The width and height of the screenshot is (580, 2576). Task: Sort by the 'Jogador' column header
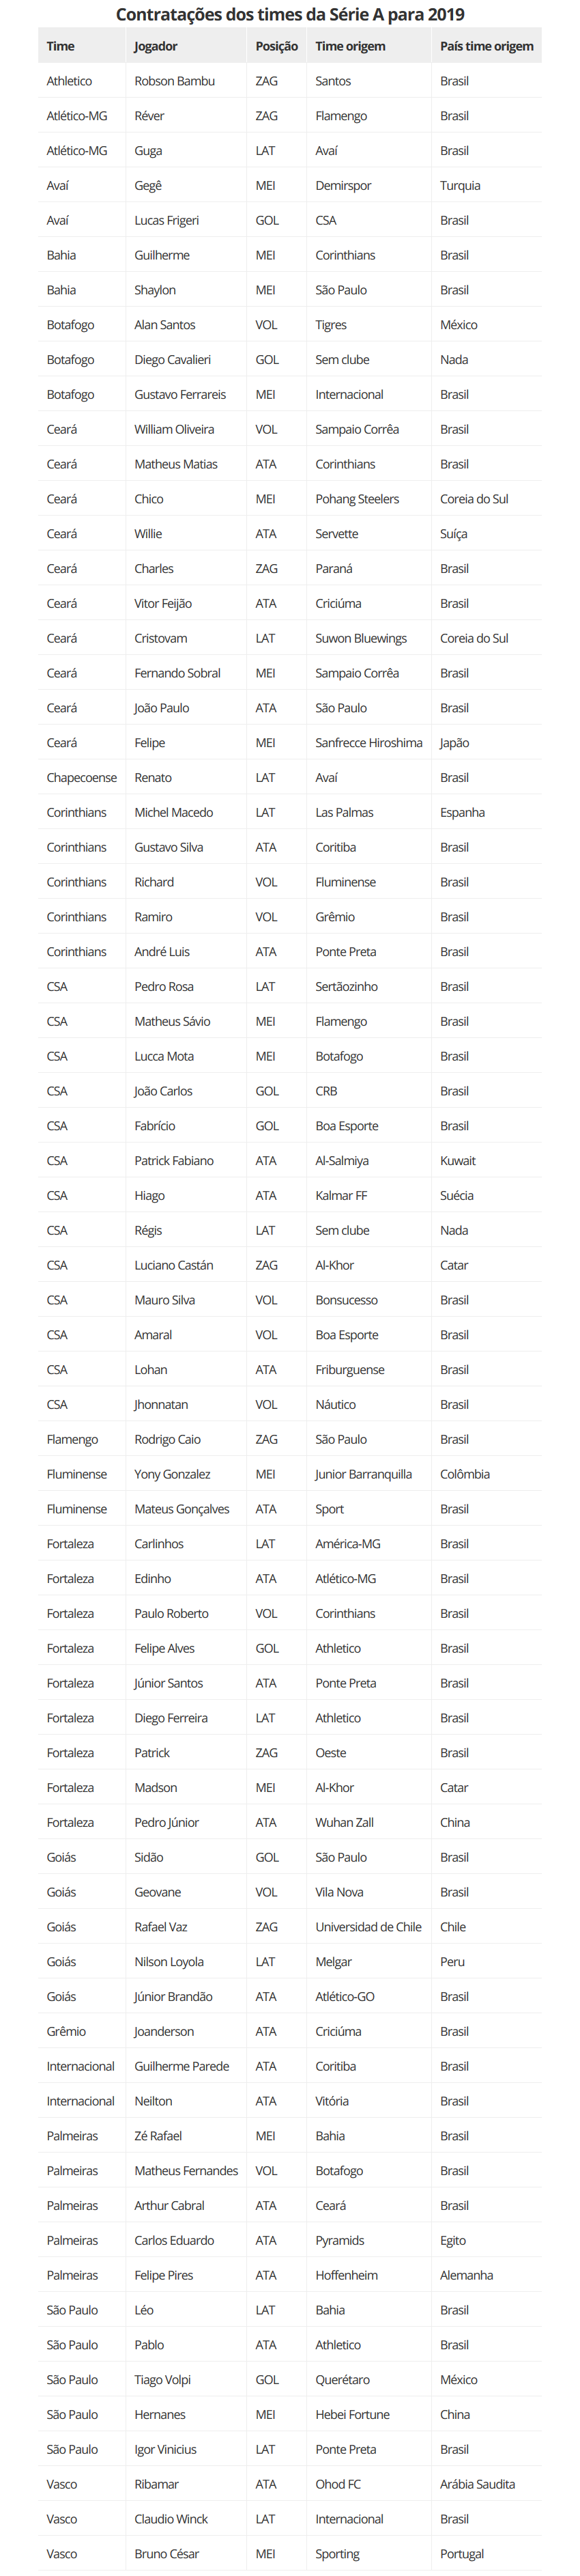pos(156,46)
